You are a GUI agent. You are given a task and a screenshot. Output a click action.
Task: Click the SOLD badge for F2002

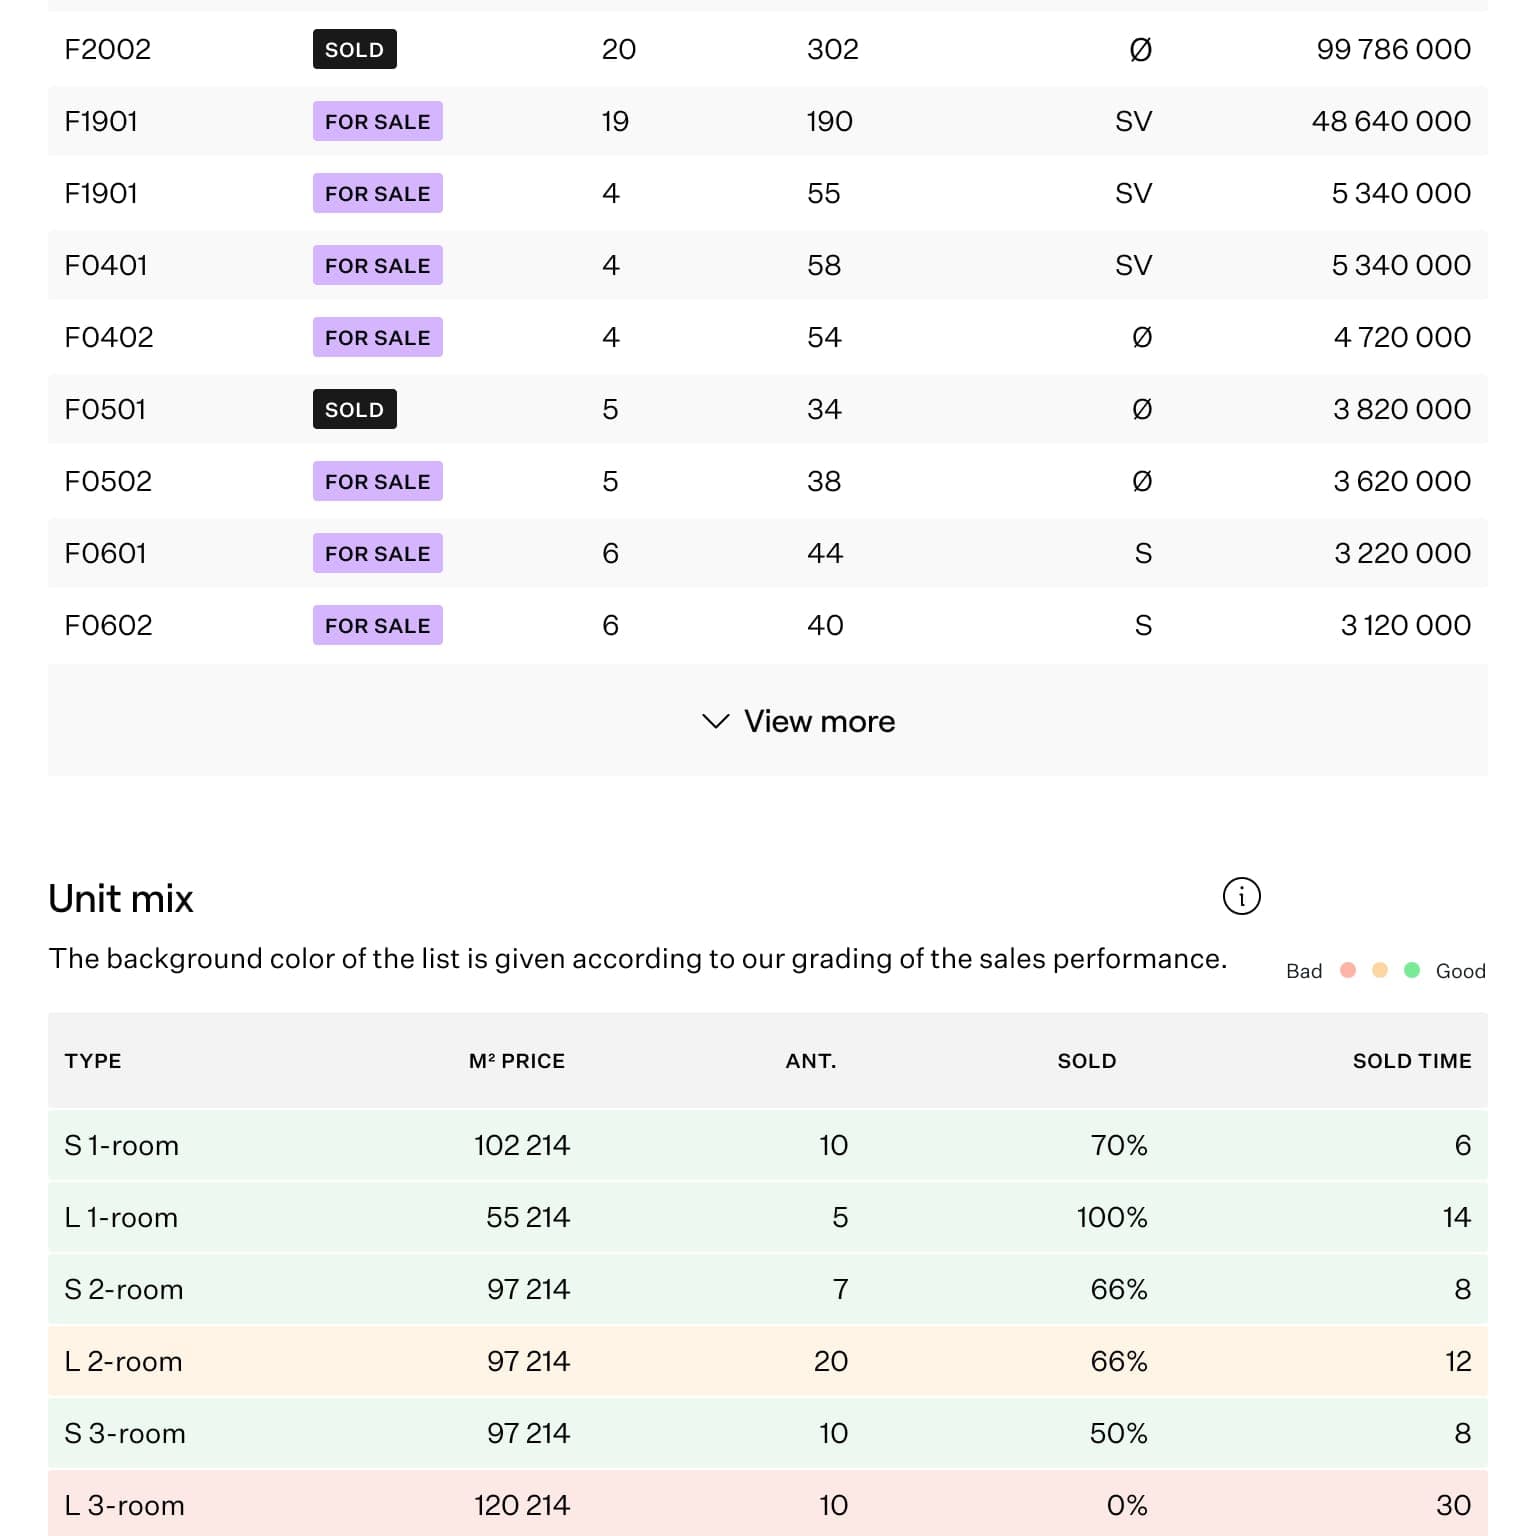pos(354,49)
